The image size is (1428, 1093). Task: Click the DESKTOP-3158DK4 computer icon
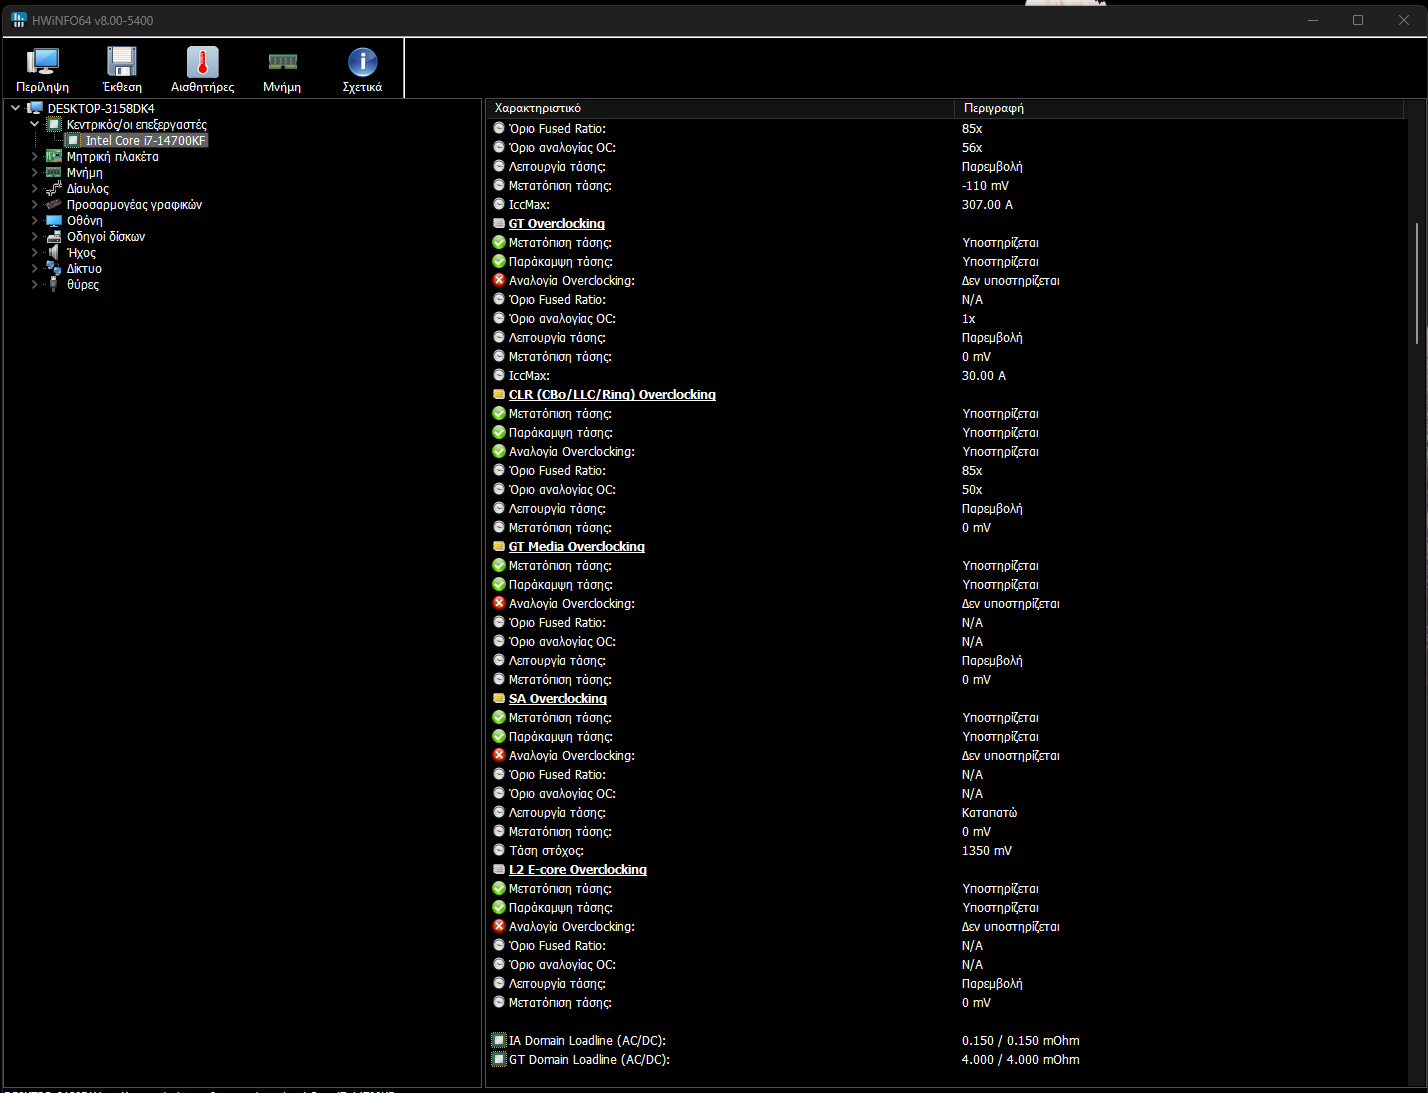point(35,108)
